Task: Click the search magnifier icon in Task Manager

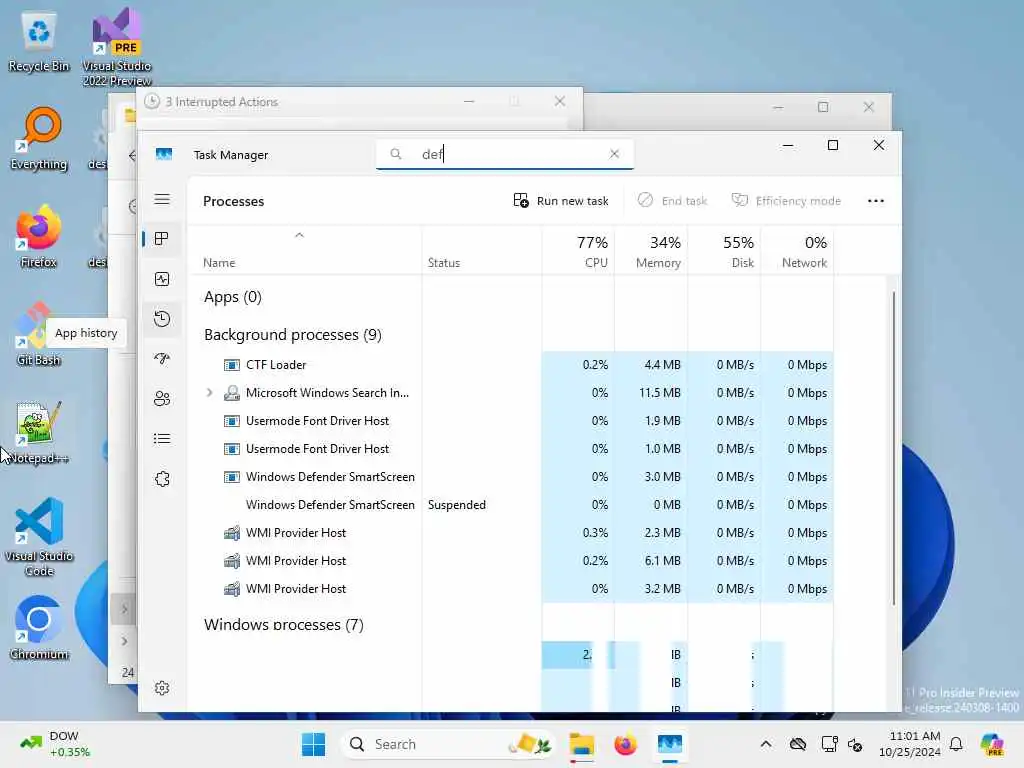Action: 396,154
